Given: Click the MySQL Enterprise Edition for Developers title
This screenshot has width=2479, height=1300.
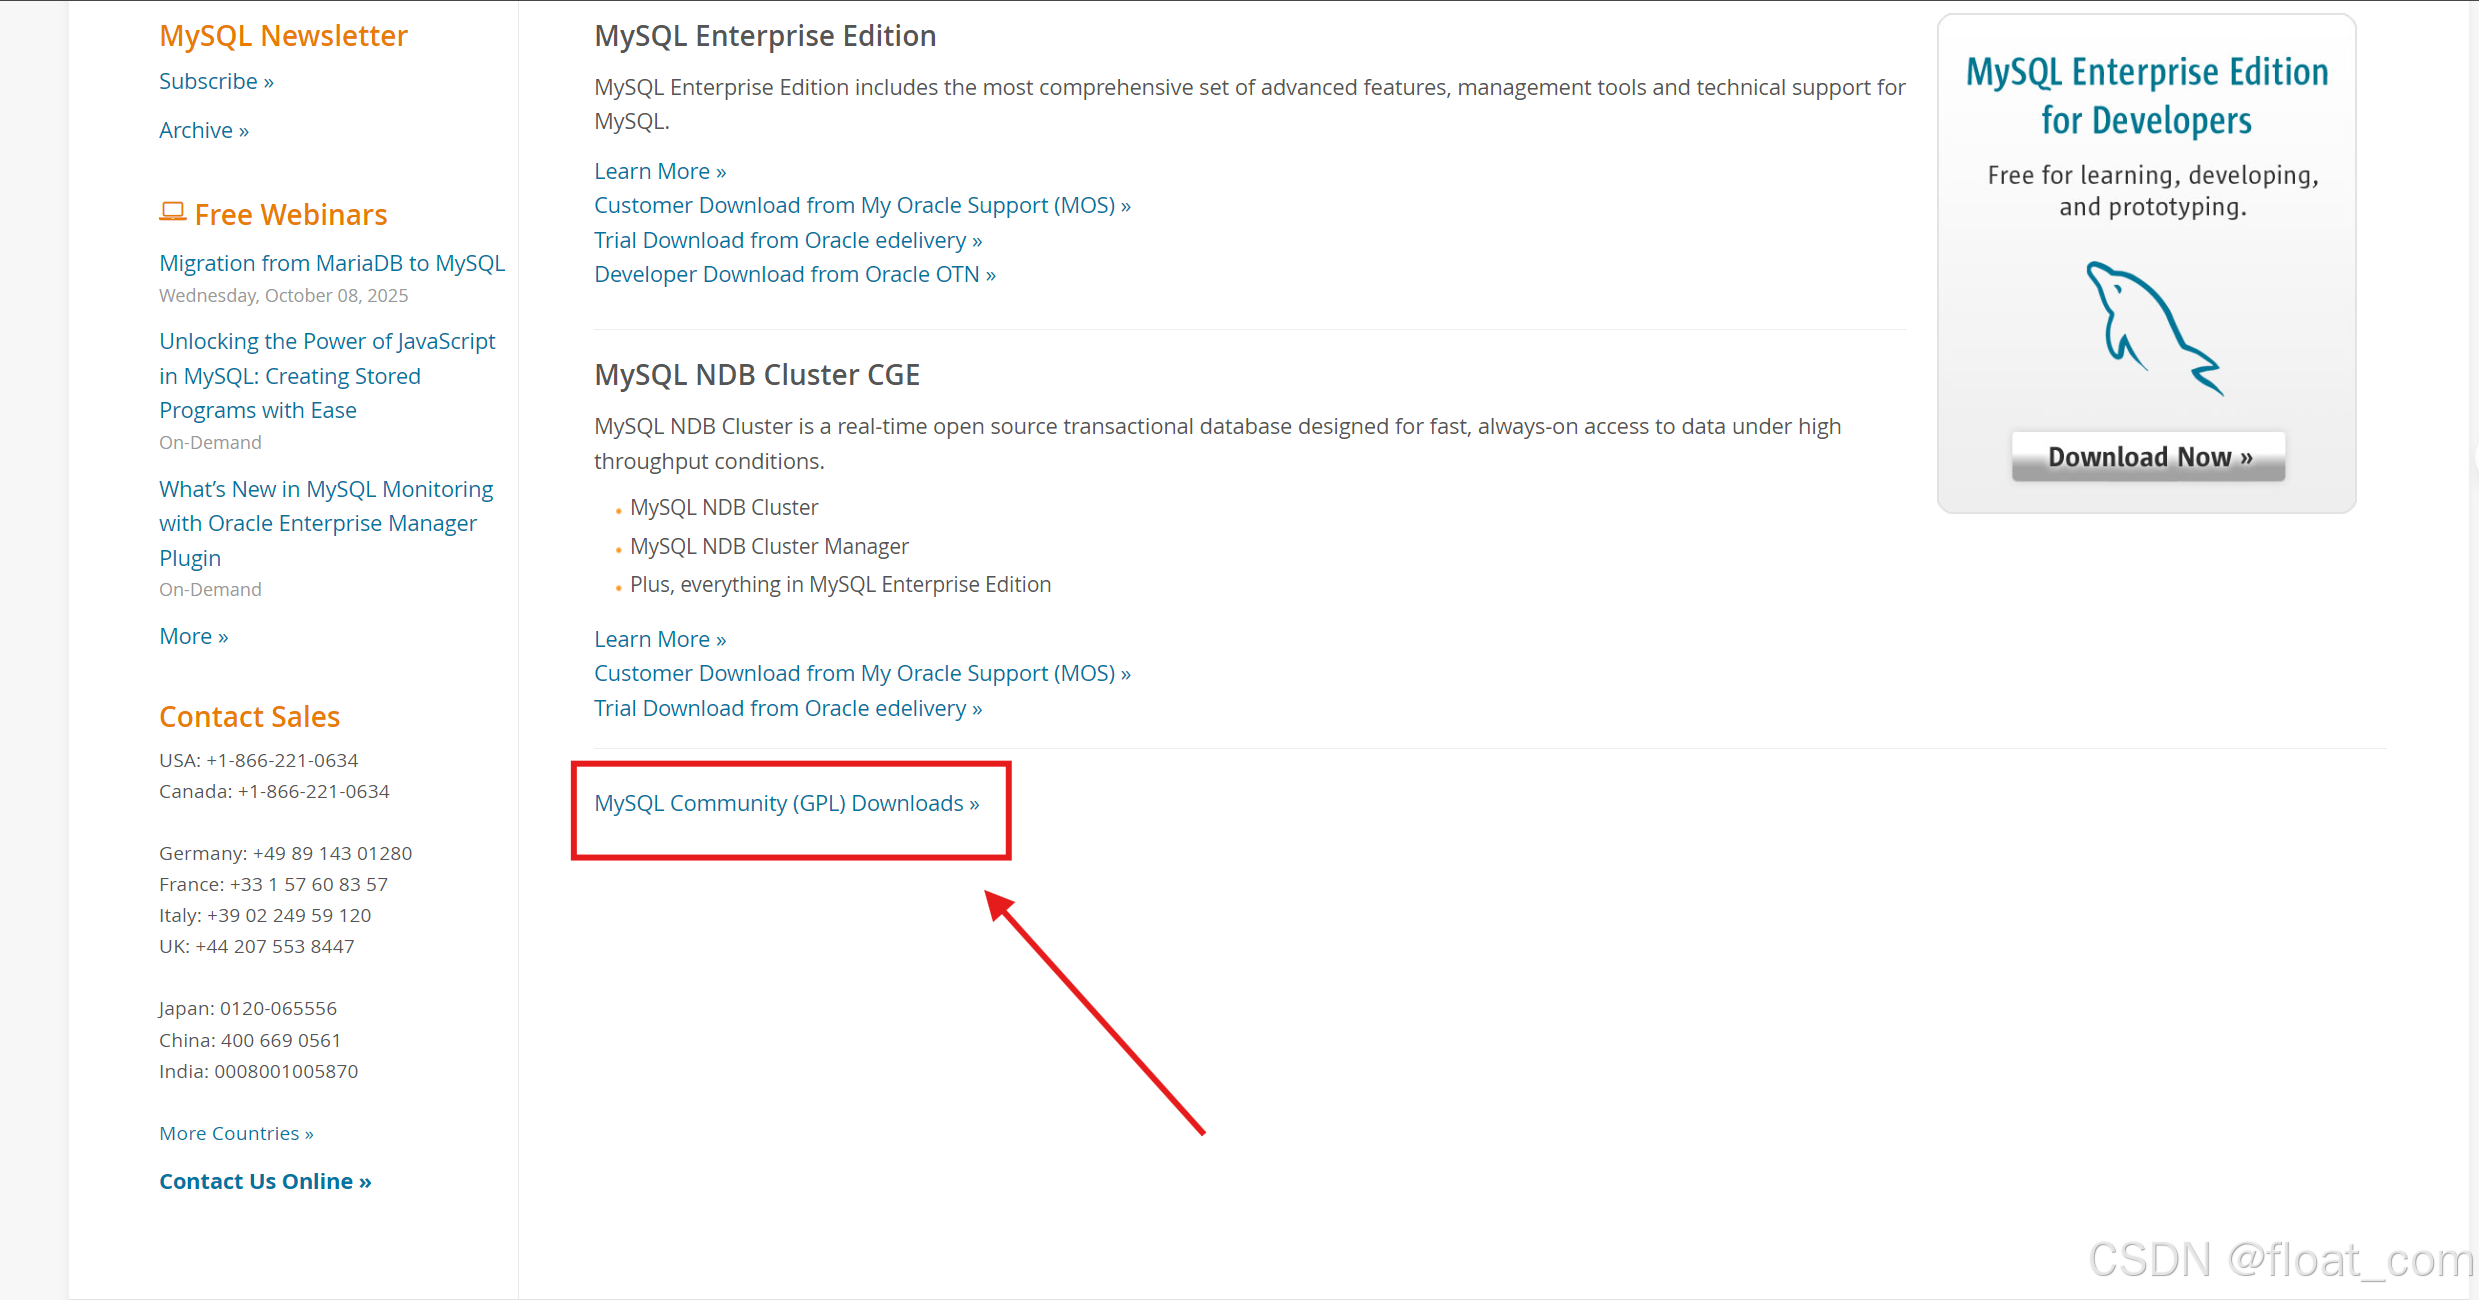Looking at the screenshot, I should [x=2147, y=96].
